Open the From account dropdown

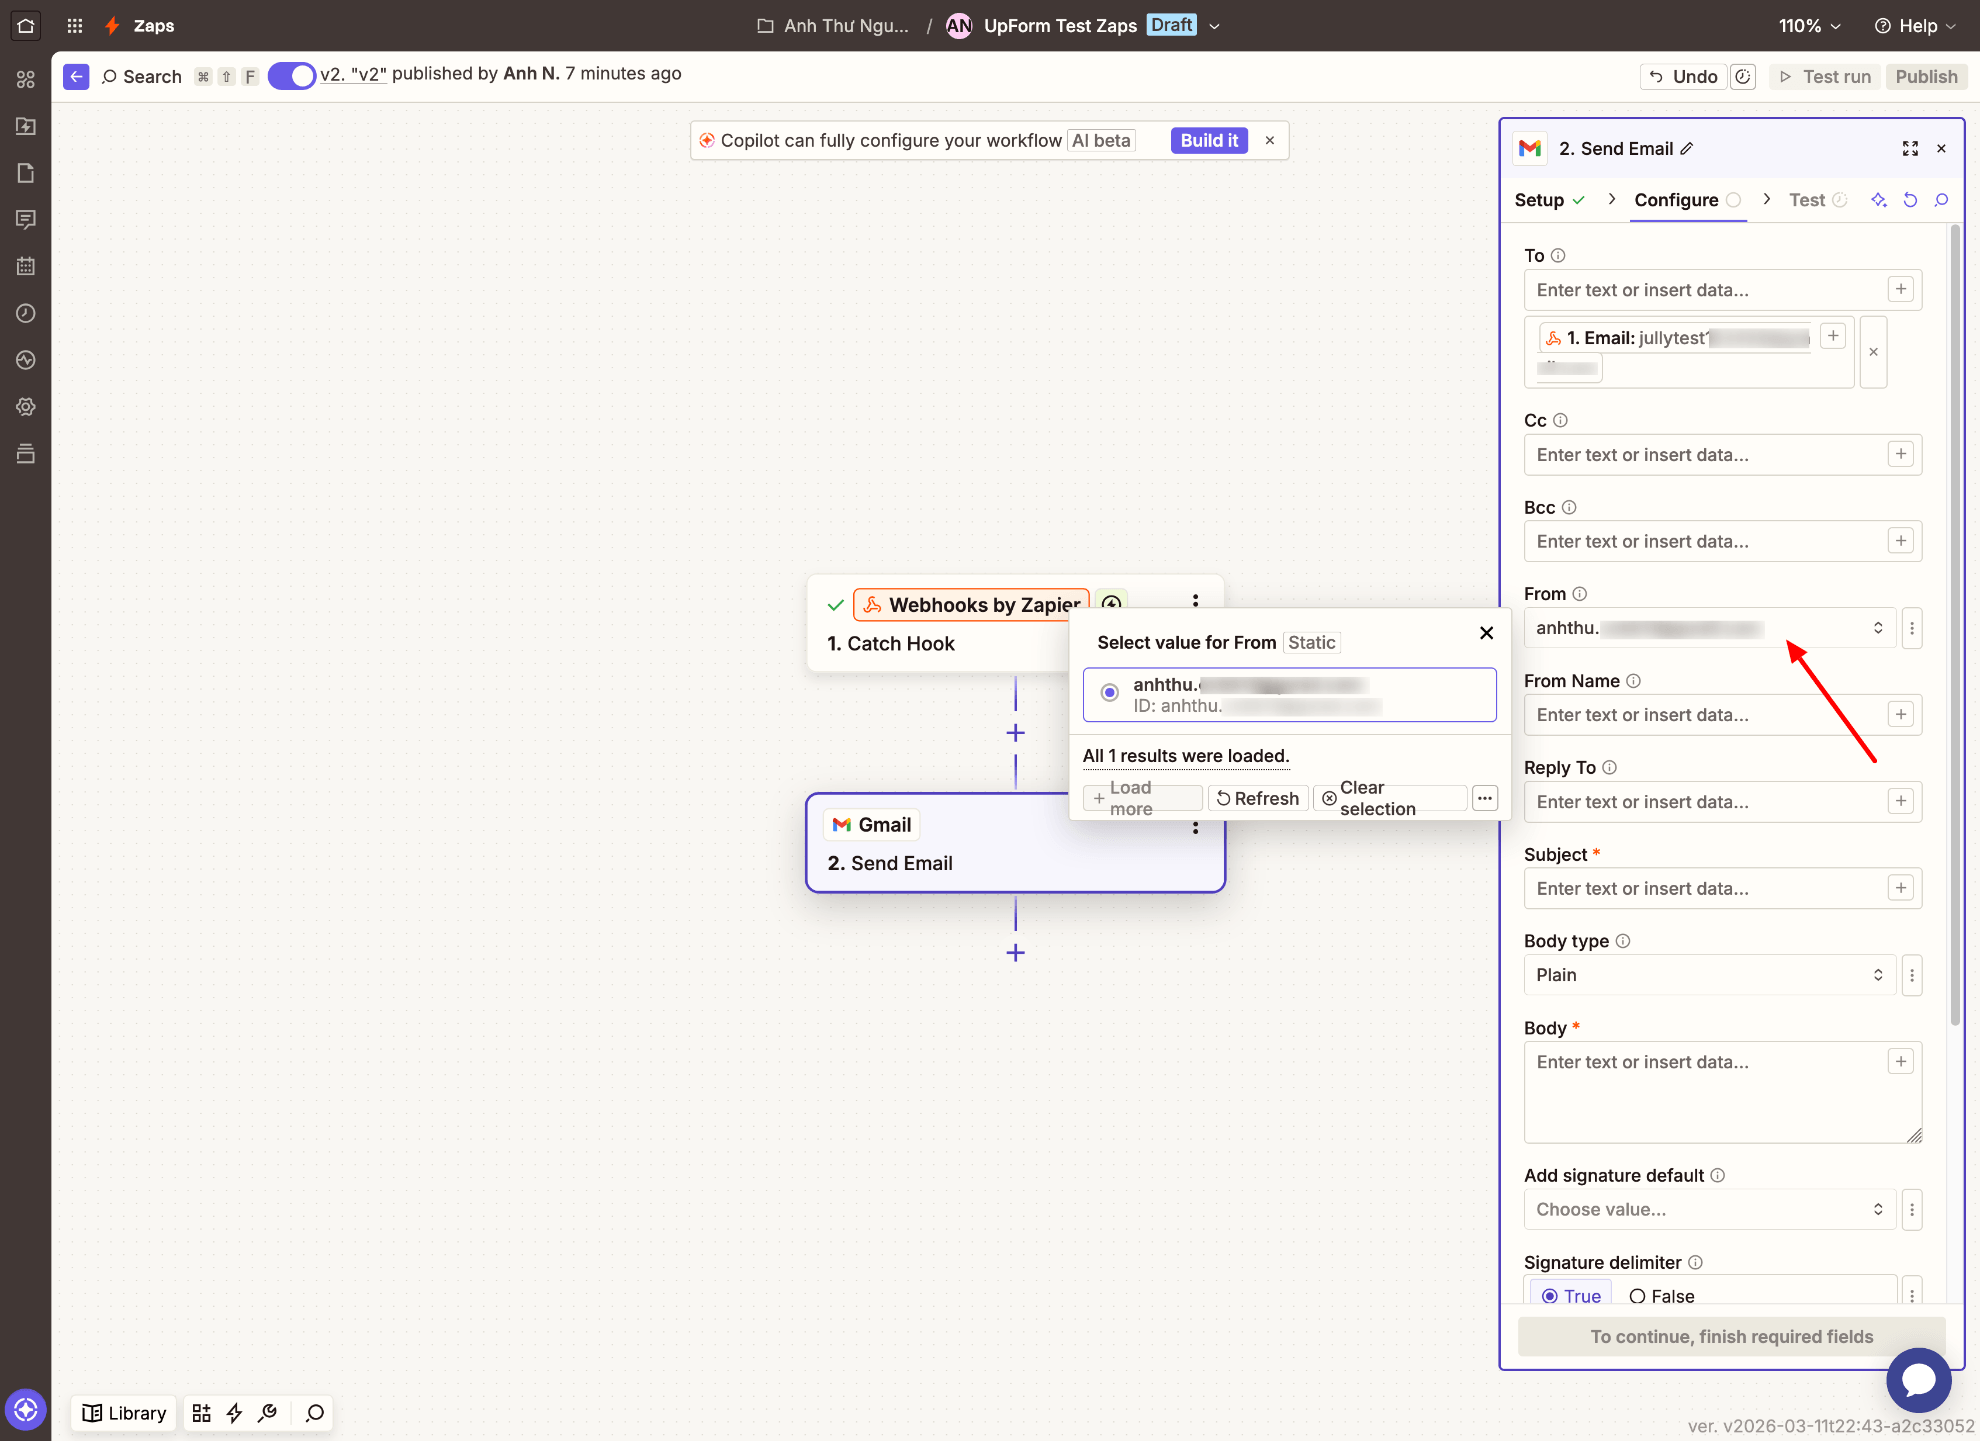point(1709,628)
